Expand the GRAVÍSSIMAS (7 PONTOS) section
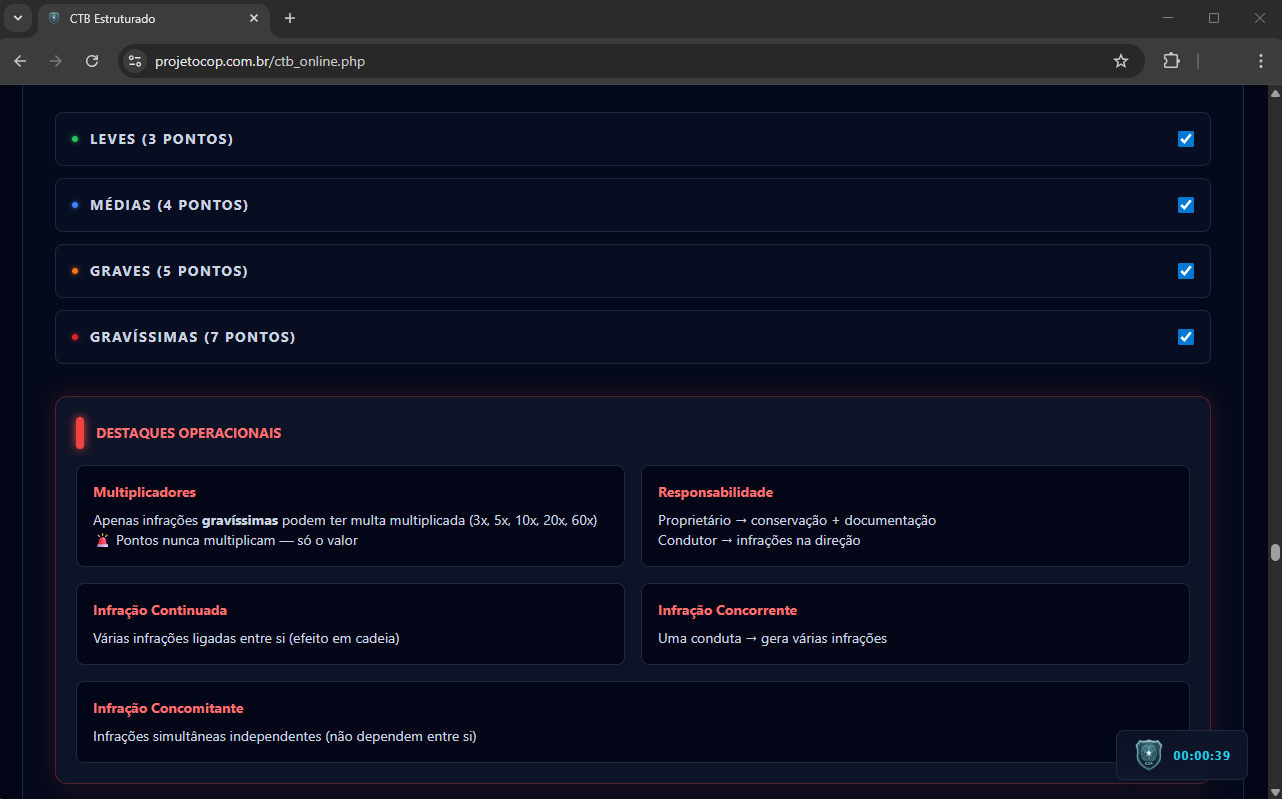Image resolution: width=1282 pixels, height=799 pixels. [632, 337]
